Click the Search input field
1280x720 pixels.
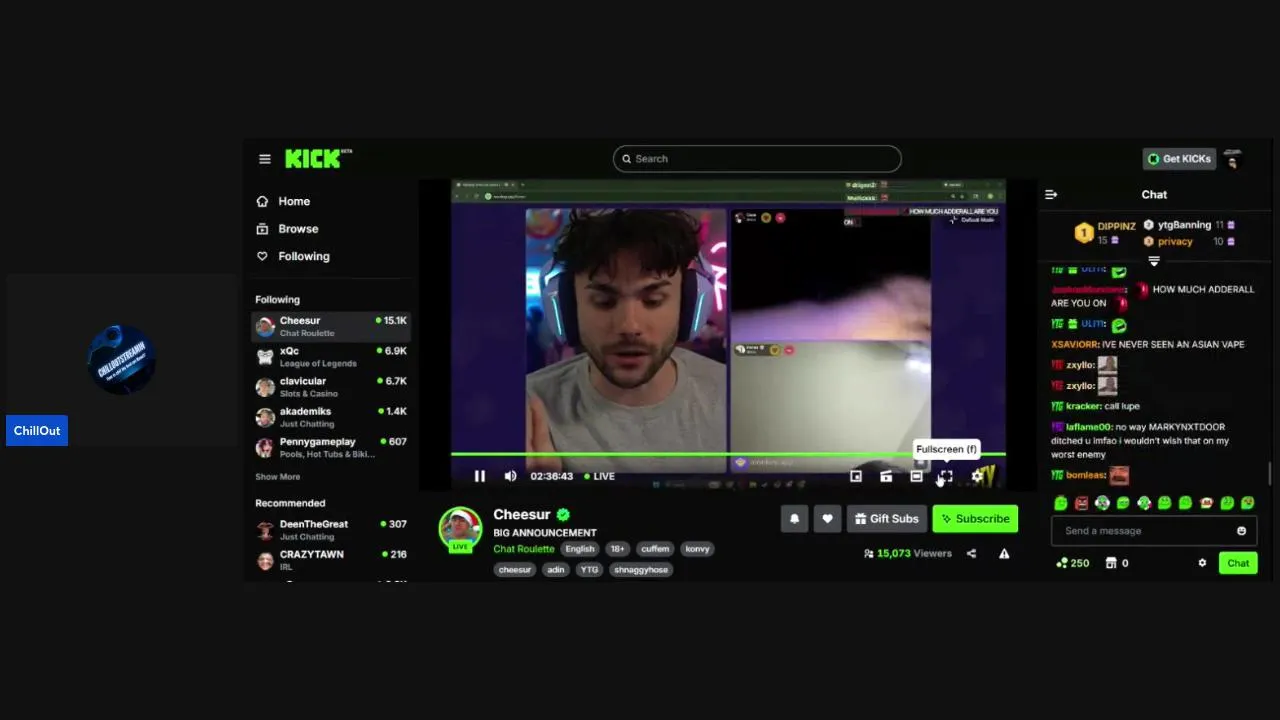pyautogui.click(x=757, y=159)
